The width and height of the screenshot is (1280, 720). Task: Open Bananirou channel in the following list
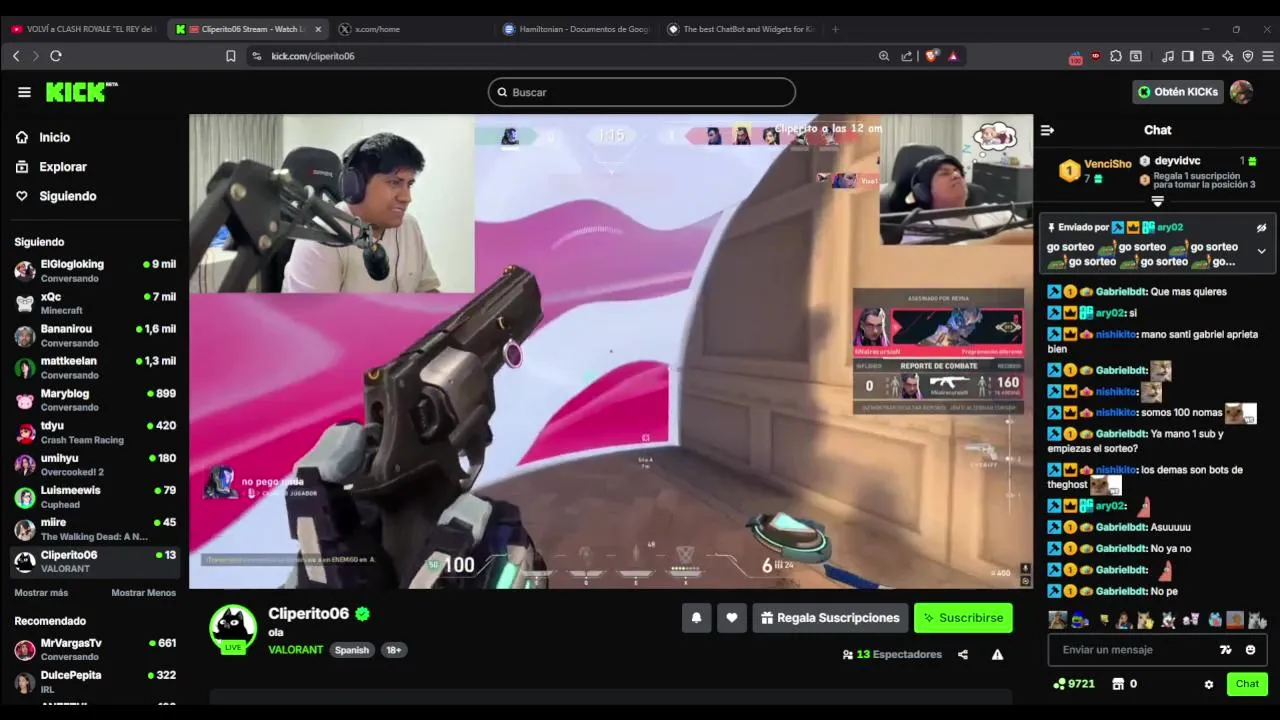tap(95, 335)
